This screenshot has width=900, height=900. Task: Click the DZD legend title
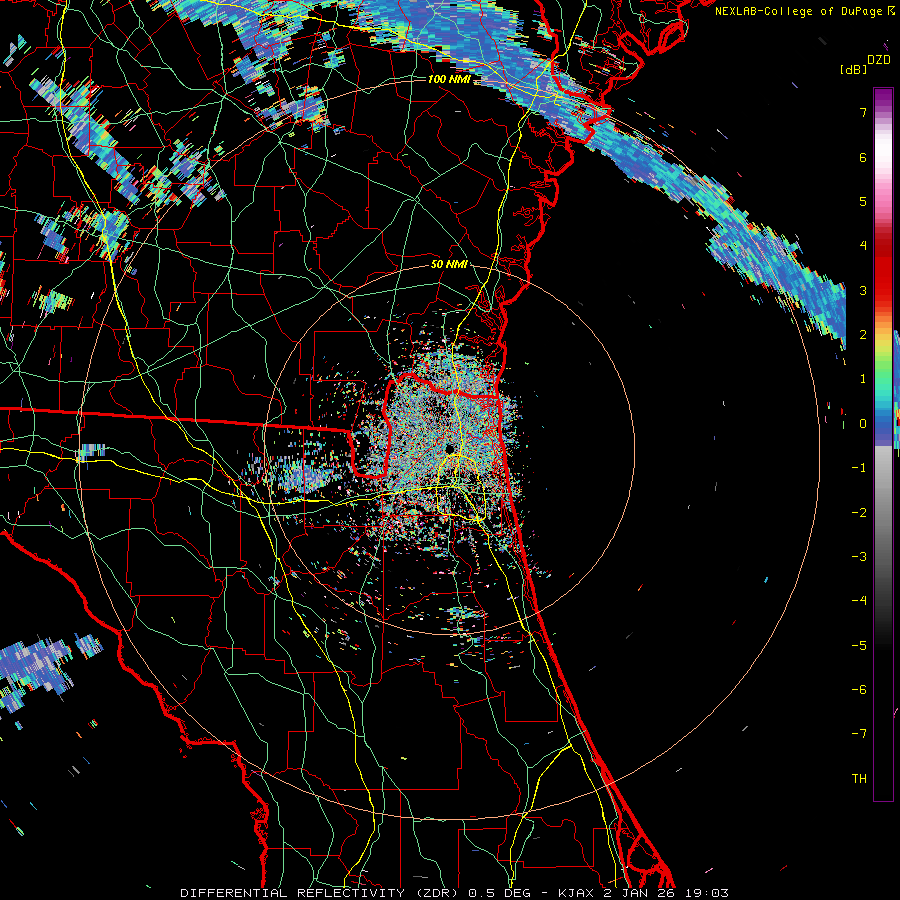point(879,60)
